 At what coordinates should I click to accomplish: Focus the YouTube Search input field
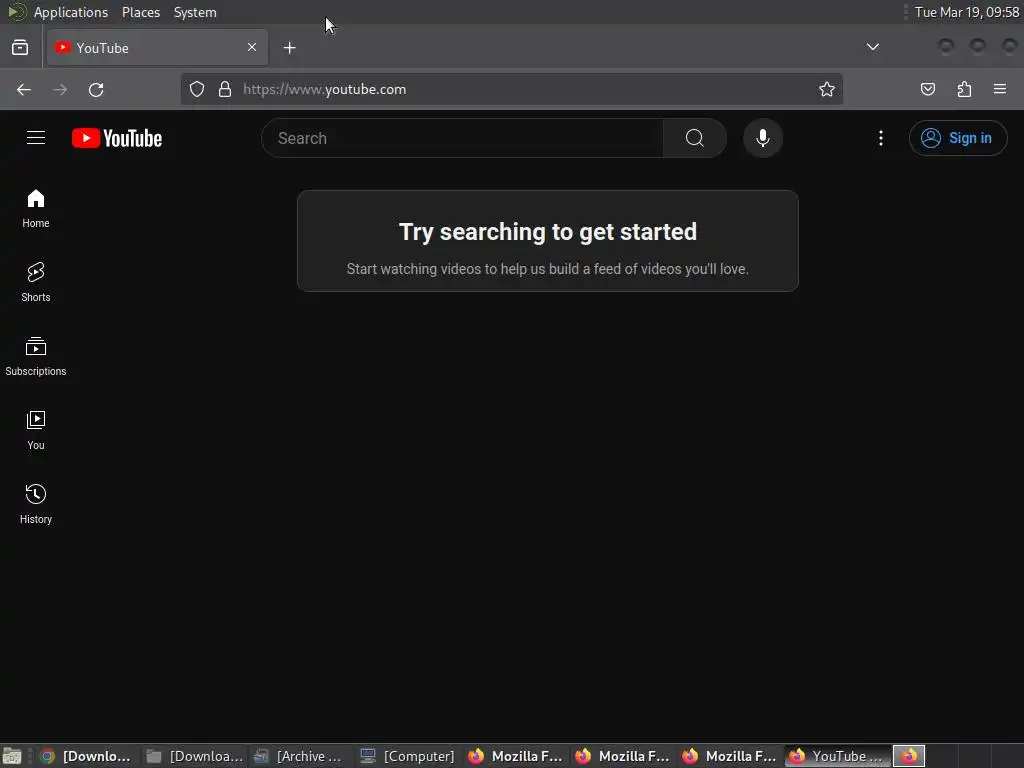[462, 138]
